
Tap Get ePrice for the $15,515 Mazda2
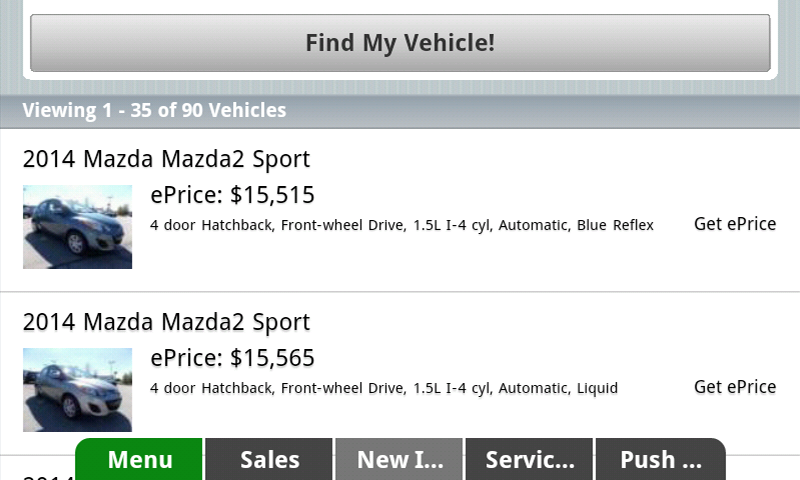coord(735,224)
